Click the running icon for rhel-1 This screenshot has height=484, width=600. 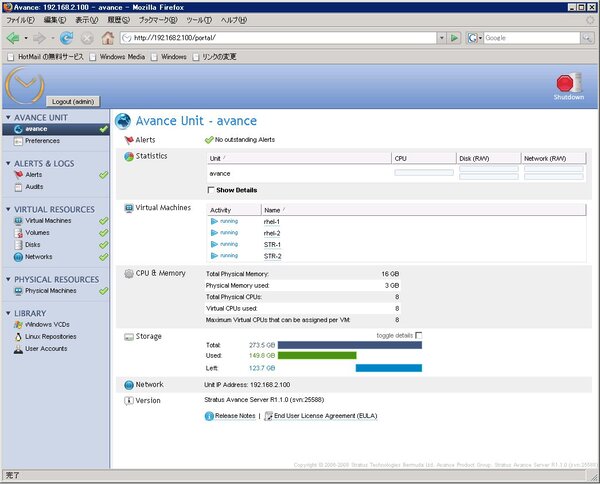click(214, 221)
